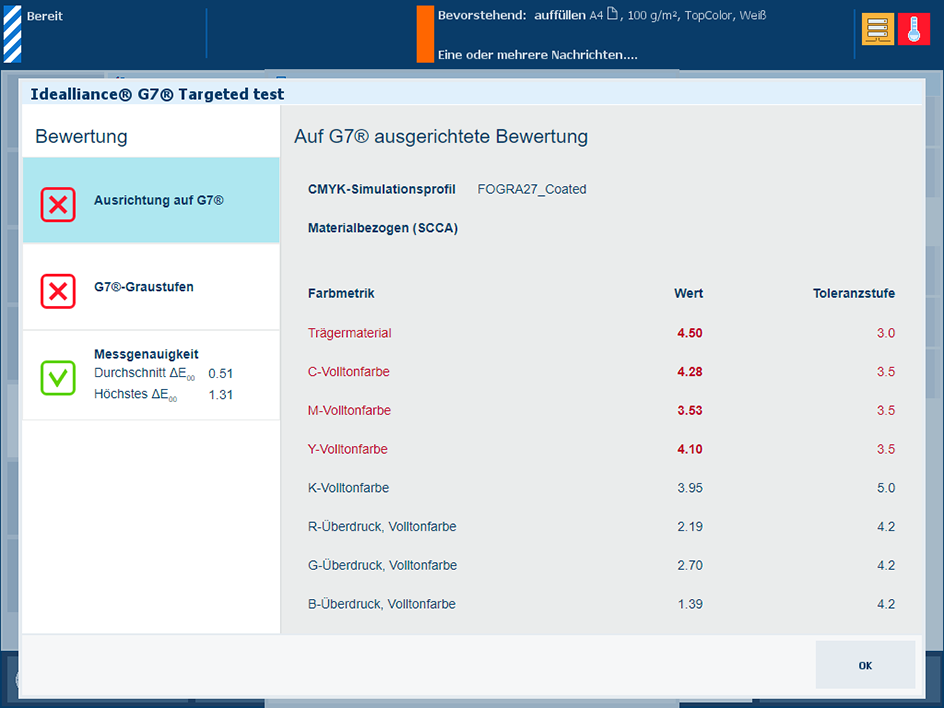This screenshot has width=944, height=708.
Task: Click the C-Volltonfarbe value 4.28
Action: point(690,371)
